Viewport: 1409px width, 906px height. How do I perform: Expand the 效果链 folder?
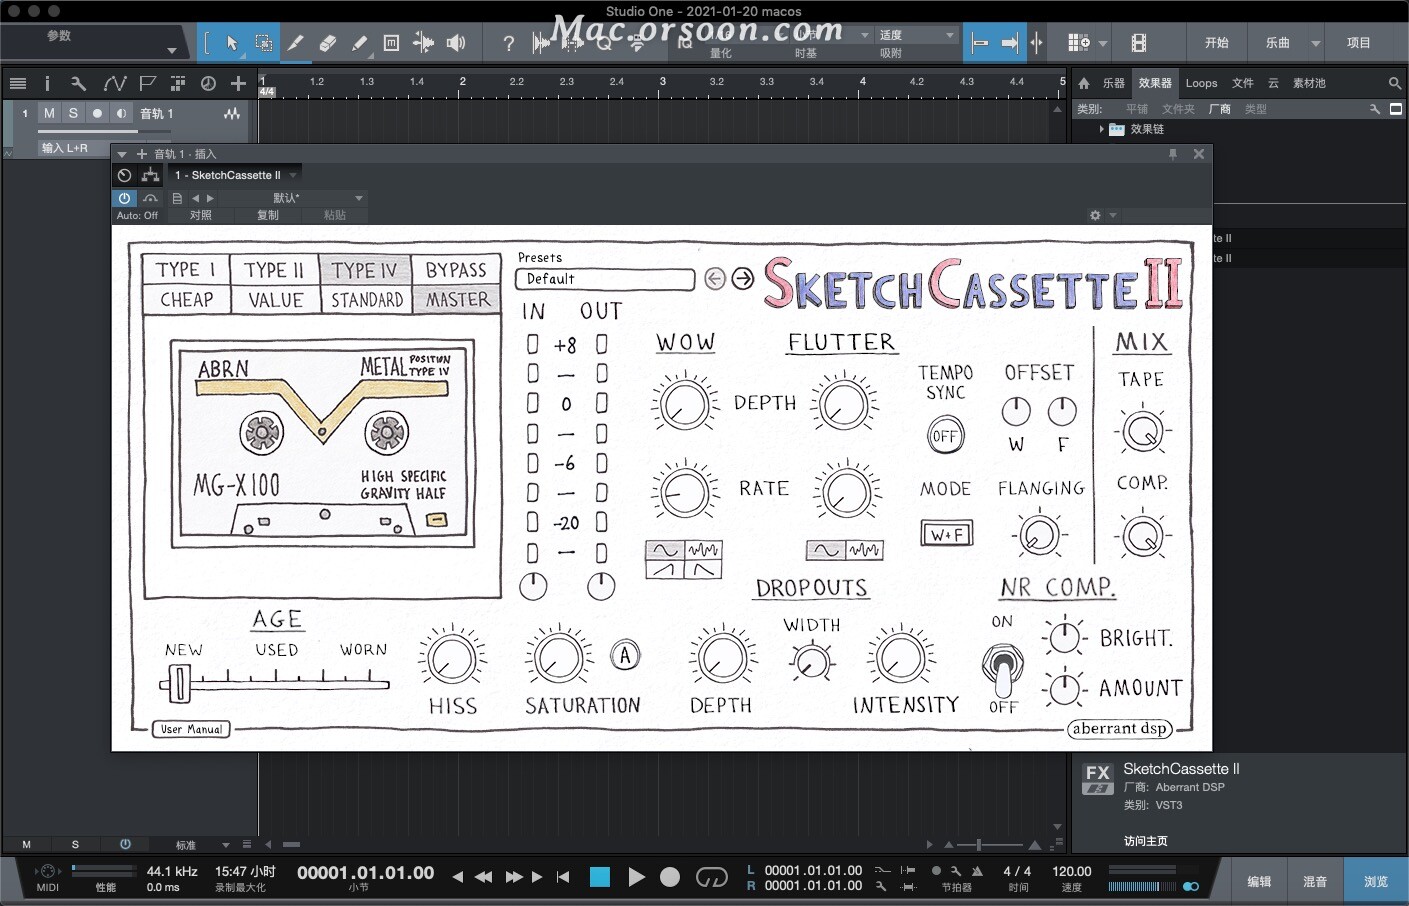click(x=1102, y=129)
